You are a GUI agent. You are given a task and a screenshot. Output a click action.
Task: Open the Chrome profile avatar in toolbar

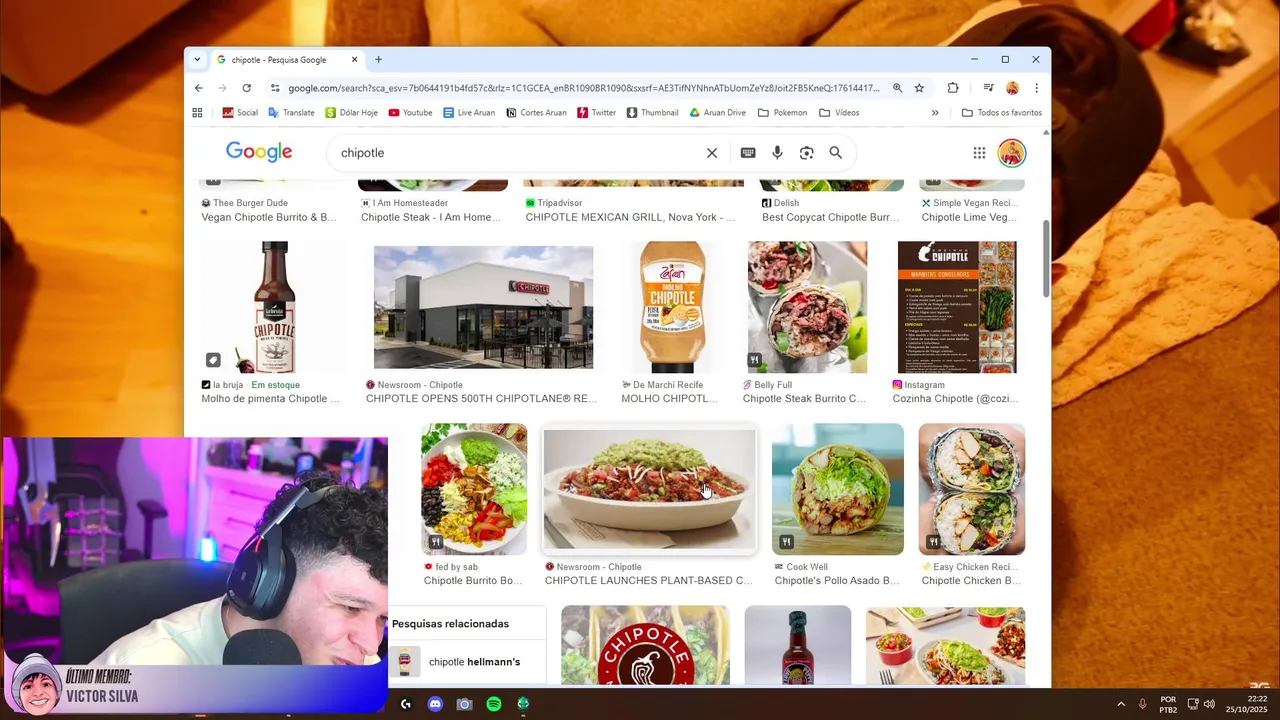coord(1012,88)
